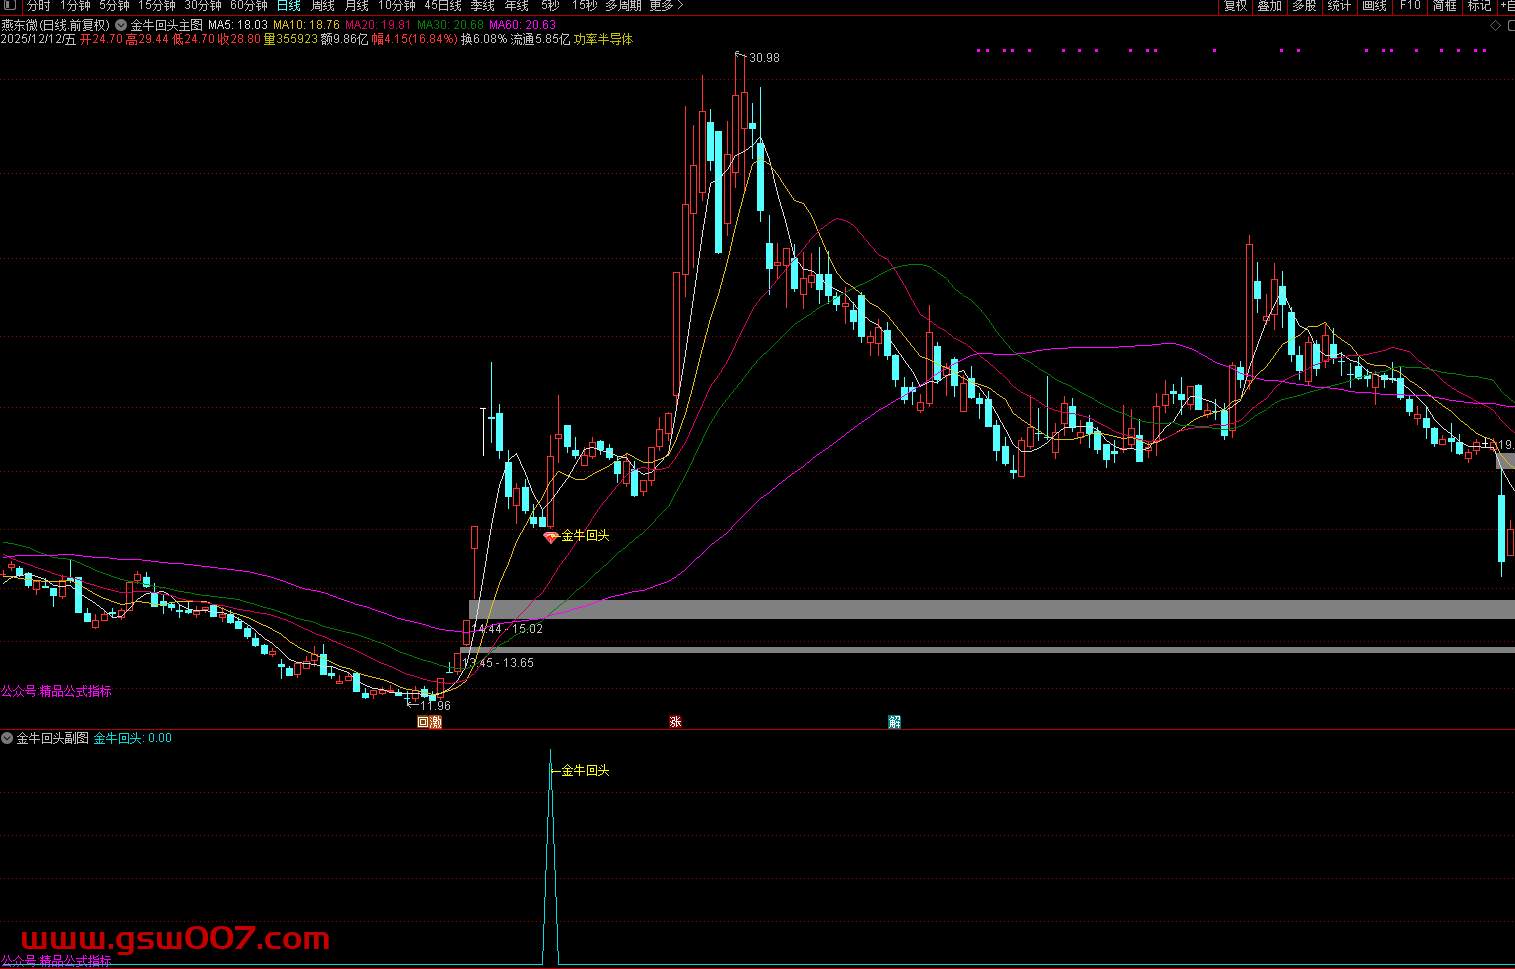The image size is (1515, 969).
Task: Click the 解 event marker icon
Action: (895, 722)
